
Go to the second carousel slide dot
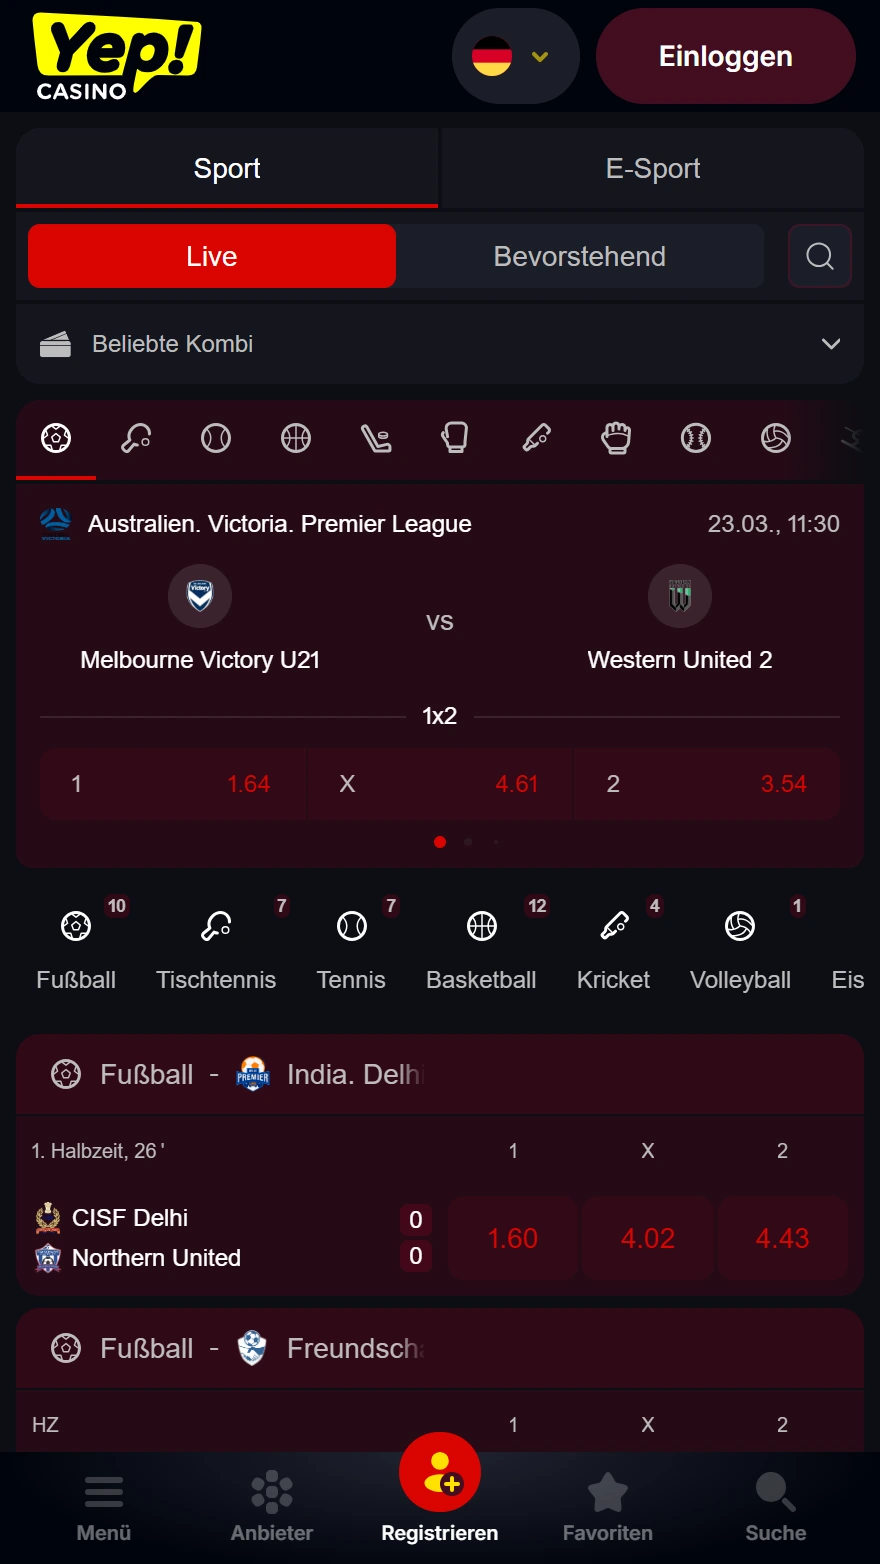pyautogui.click(x=468, y=842)
